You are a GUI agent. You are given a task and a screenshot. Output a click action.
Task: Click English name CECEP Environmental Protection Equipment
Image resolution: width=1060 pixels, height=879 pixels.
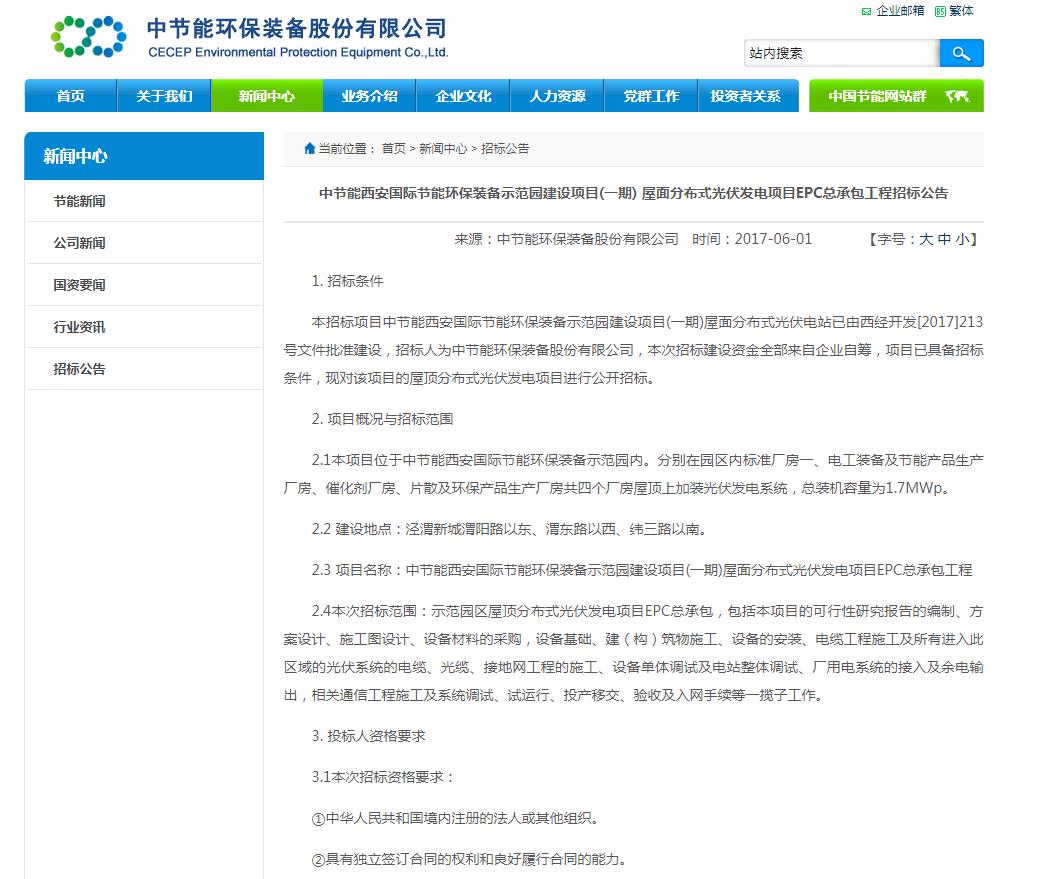298,52
